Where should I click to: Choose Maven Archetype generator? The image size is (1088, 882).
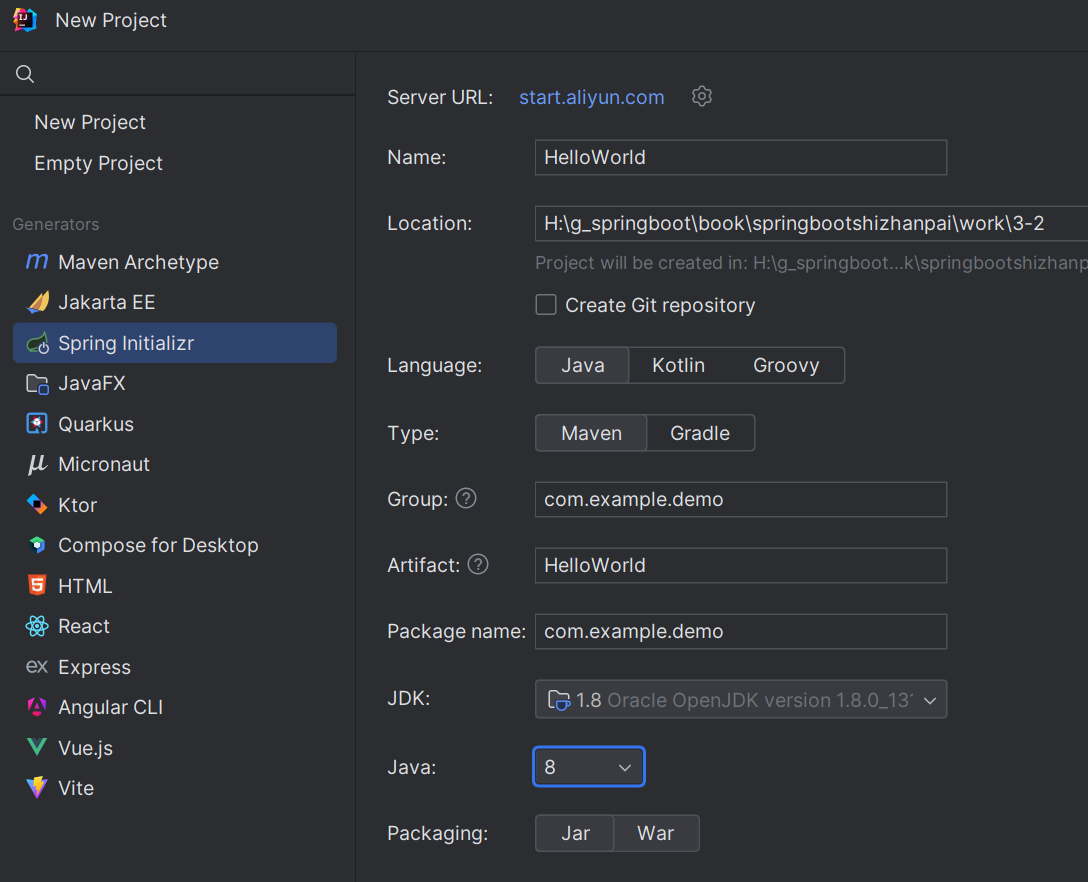point(175,262)
